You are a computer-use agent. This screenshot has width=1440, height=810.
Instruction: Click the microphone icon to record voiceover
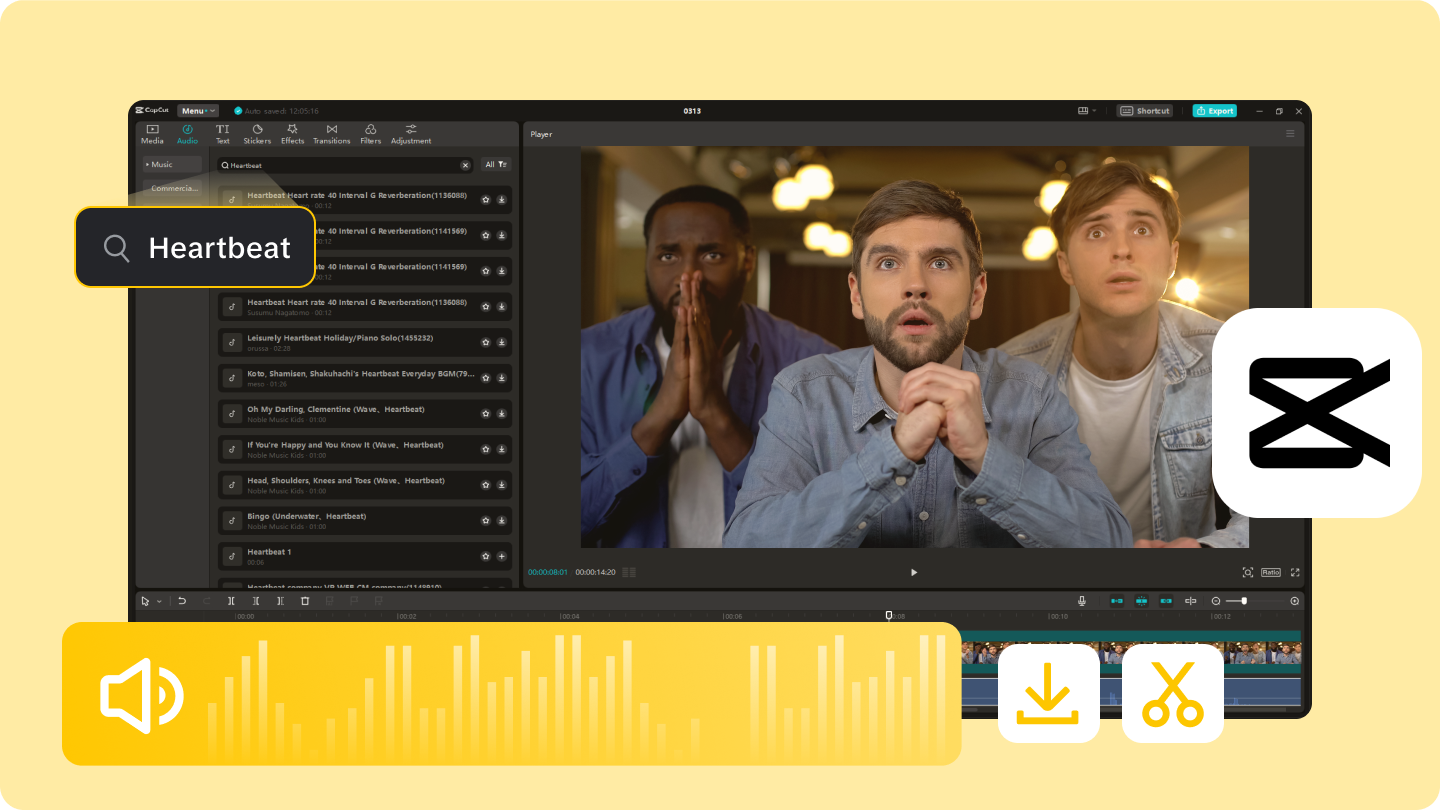1081,601
